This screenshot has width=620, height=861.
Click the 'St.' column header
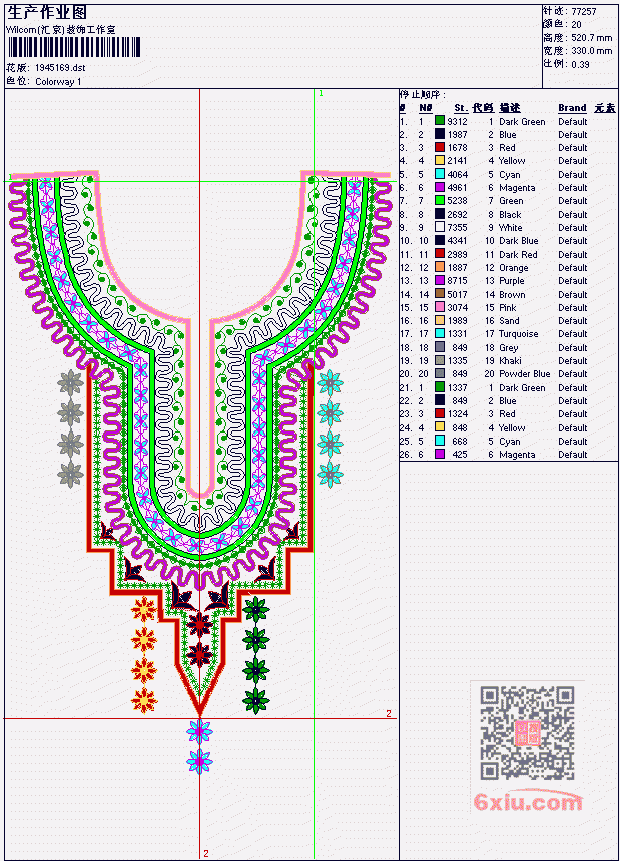tap(461, 108)
